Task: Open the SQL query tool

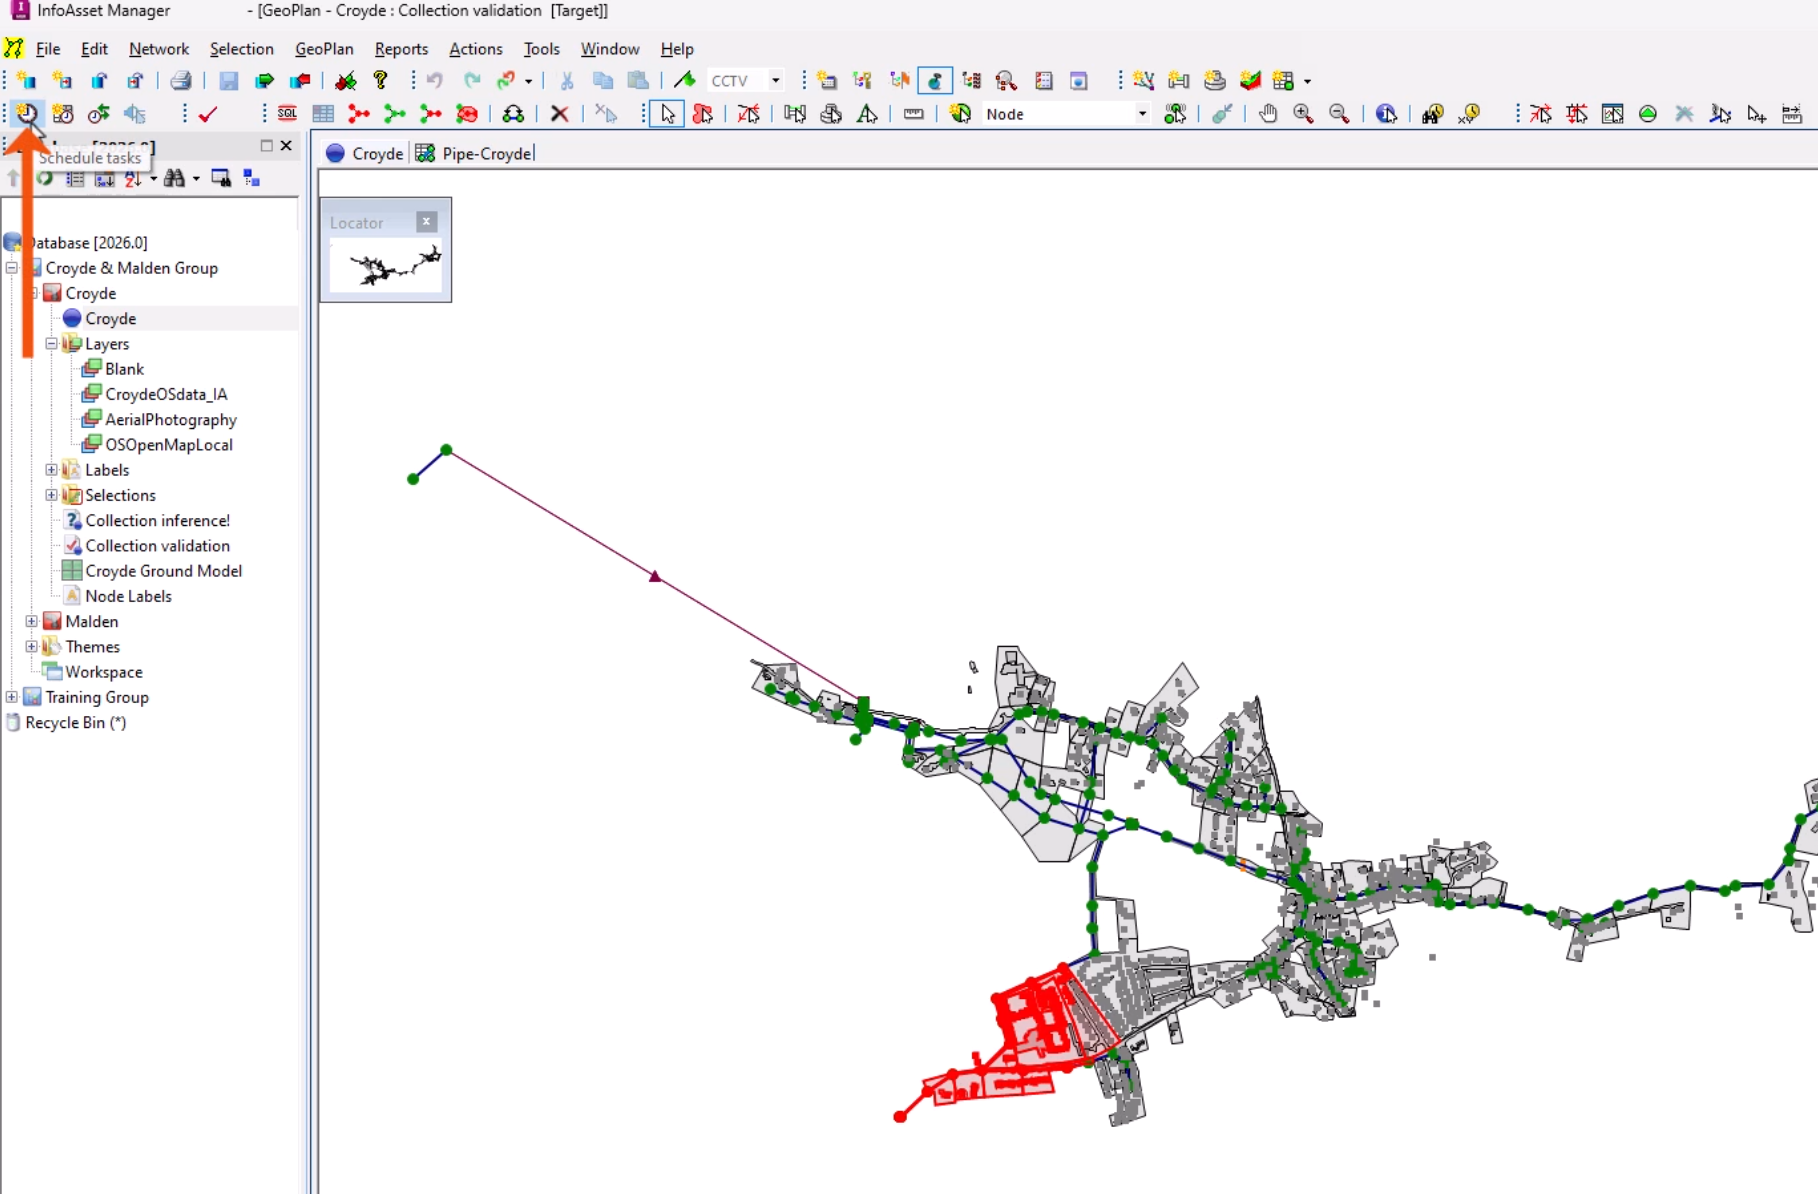Action: [x=287, y=114]
